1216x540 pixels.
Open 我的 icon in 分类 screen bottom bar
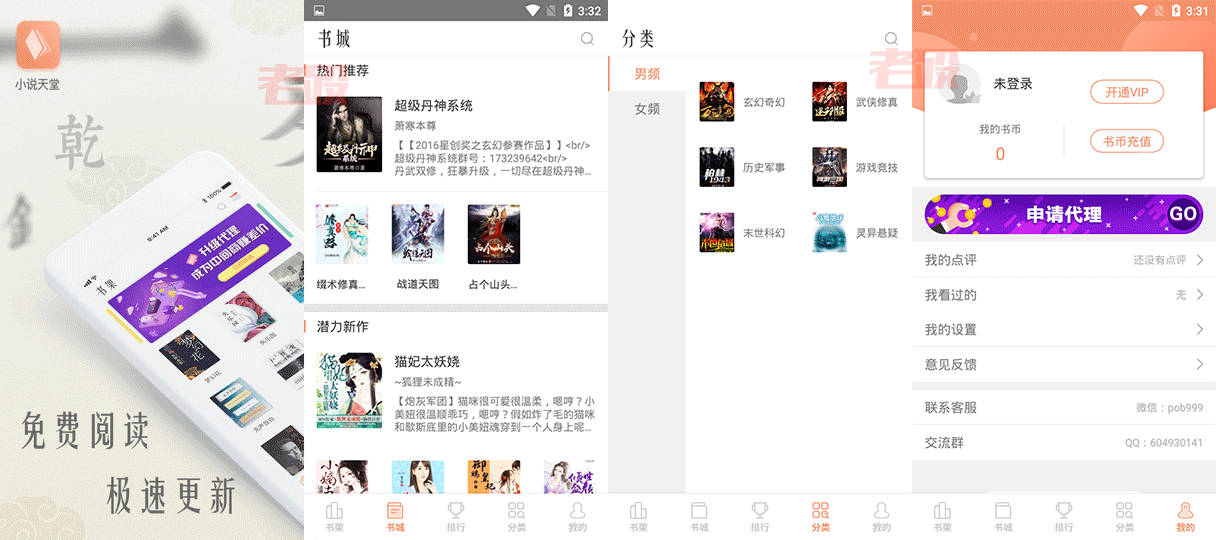point(881,510)
